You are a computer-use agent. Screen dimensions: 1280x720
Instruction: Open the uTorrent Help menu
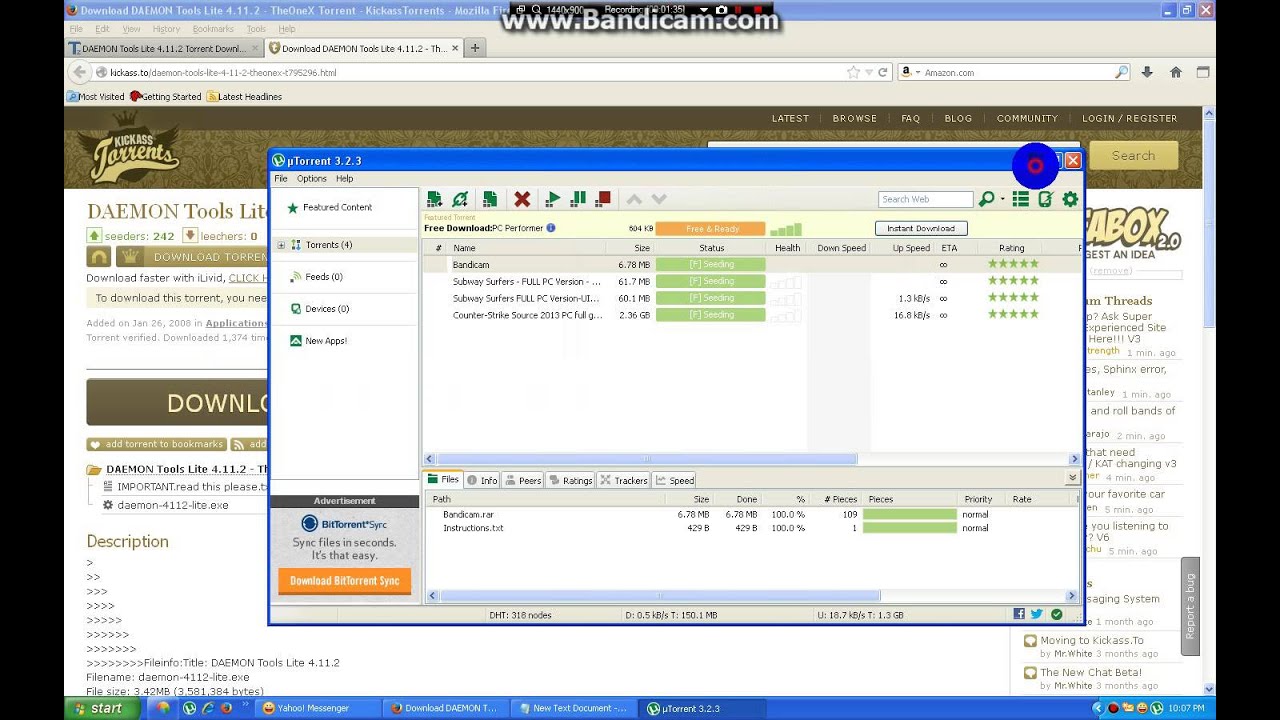tap(344, 179)
